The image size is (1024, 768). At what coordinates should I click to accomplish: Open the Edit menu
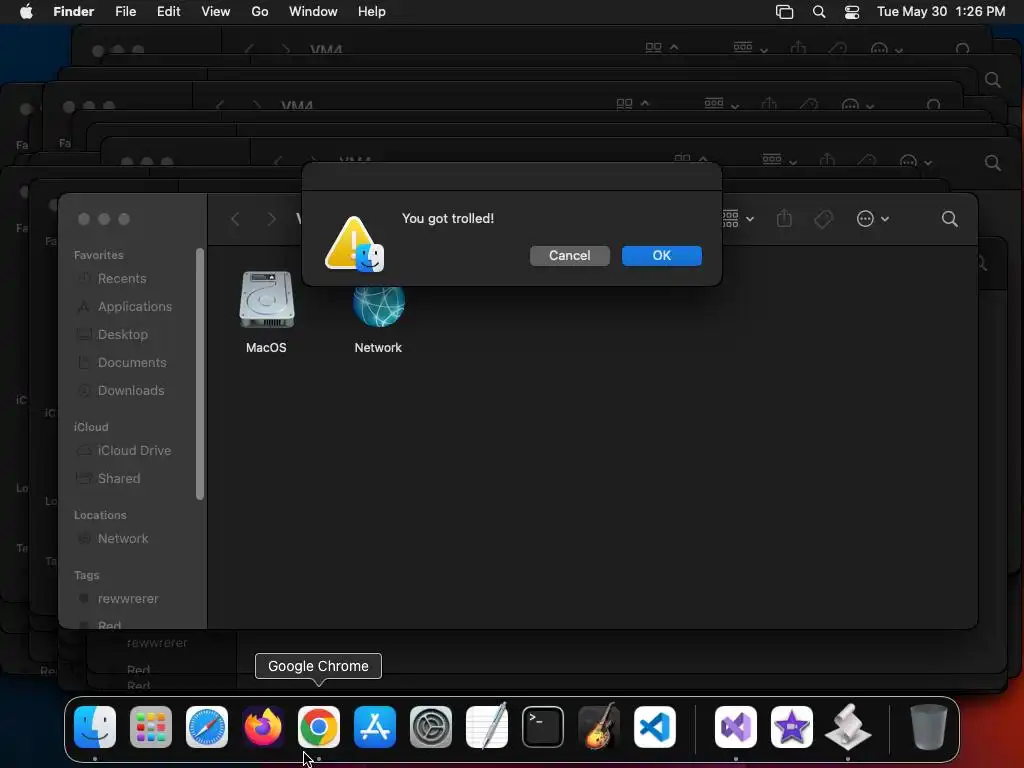click(x=168, y=12)
